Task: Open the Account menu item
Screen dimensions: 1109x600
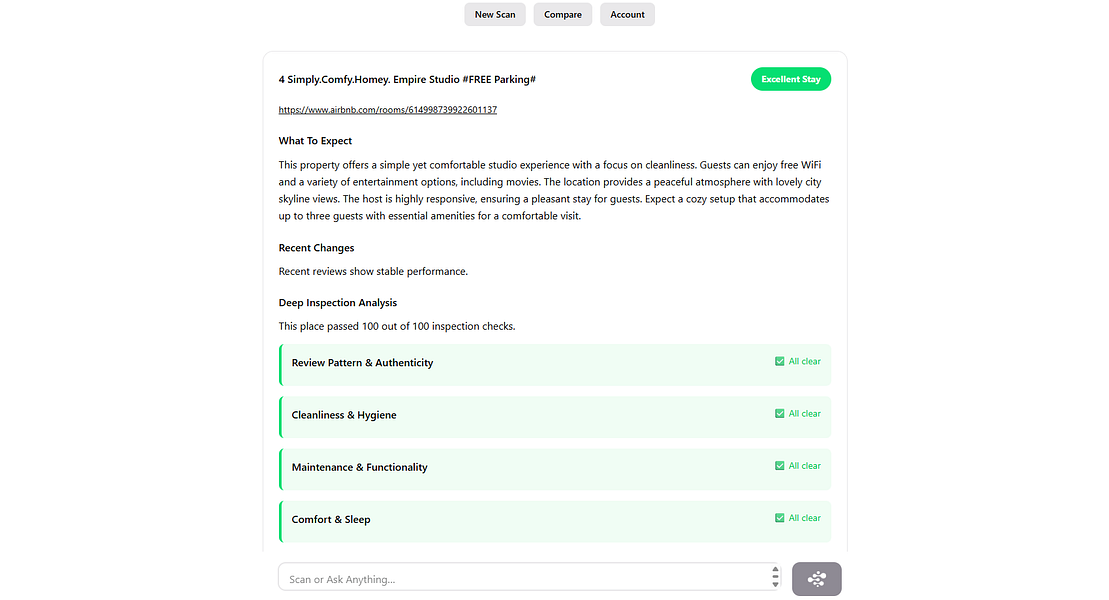Action: click(x=627, y=14)
